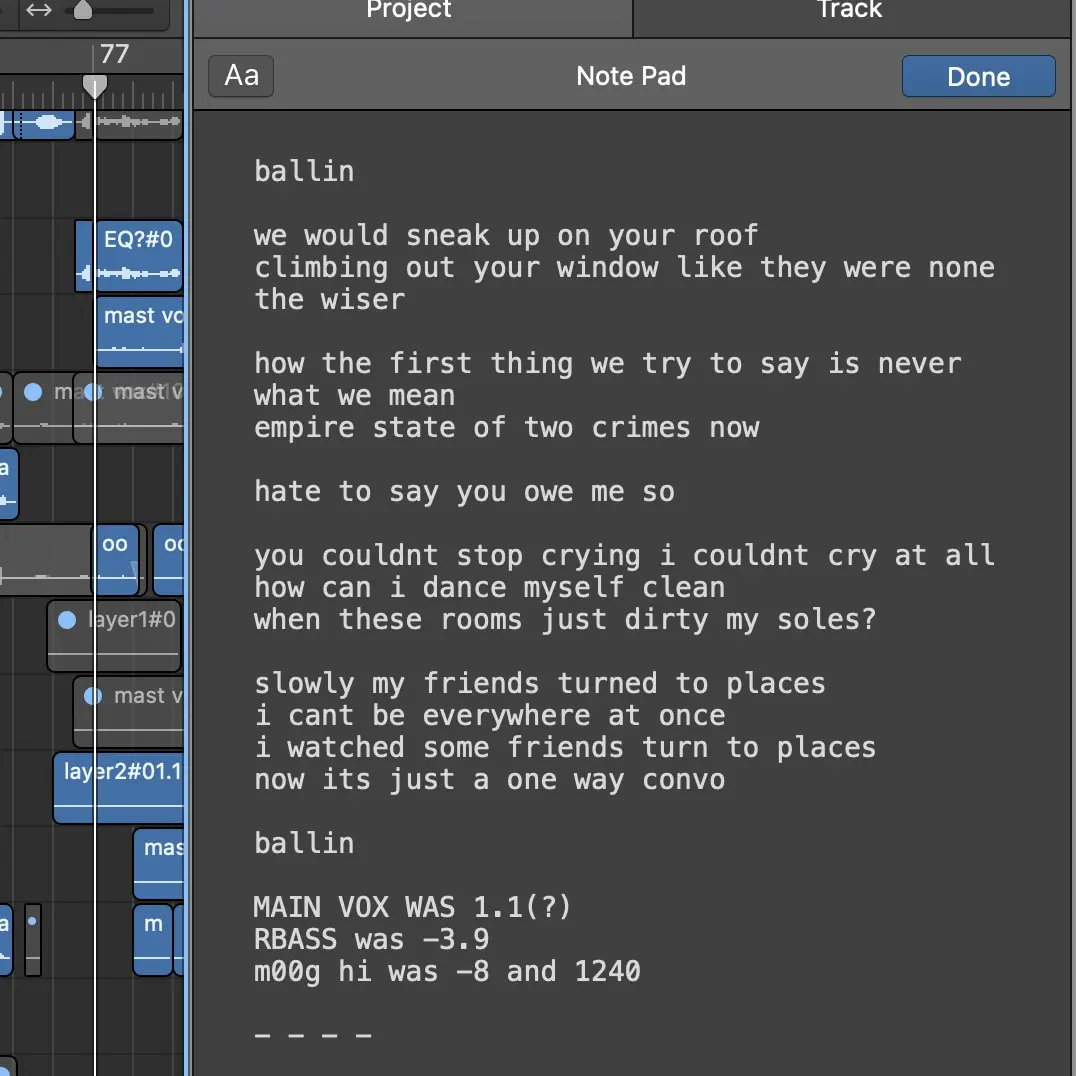Viewport: 1076px width, 1076px height.
Task: Open the Aa font formatting button
Action: (x=241, y=76)
